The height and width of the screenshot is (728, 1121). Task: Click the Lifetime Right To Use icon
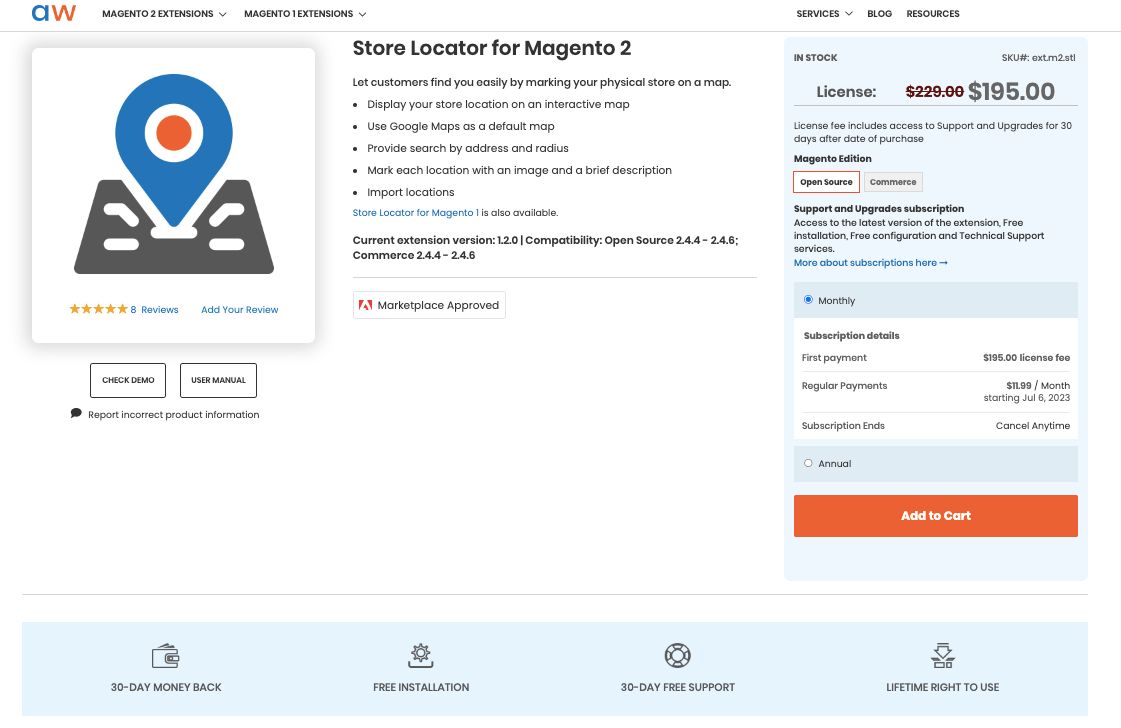943,655
